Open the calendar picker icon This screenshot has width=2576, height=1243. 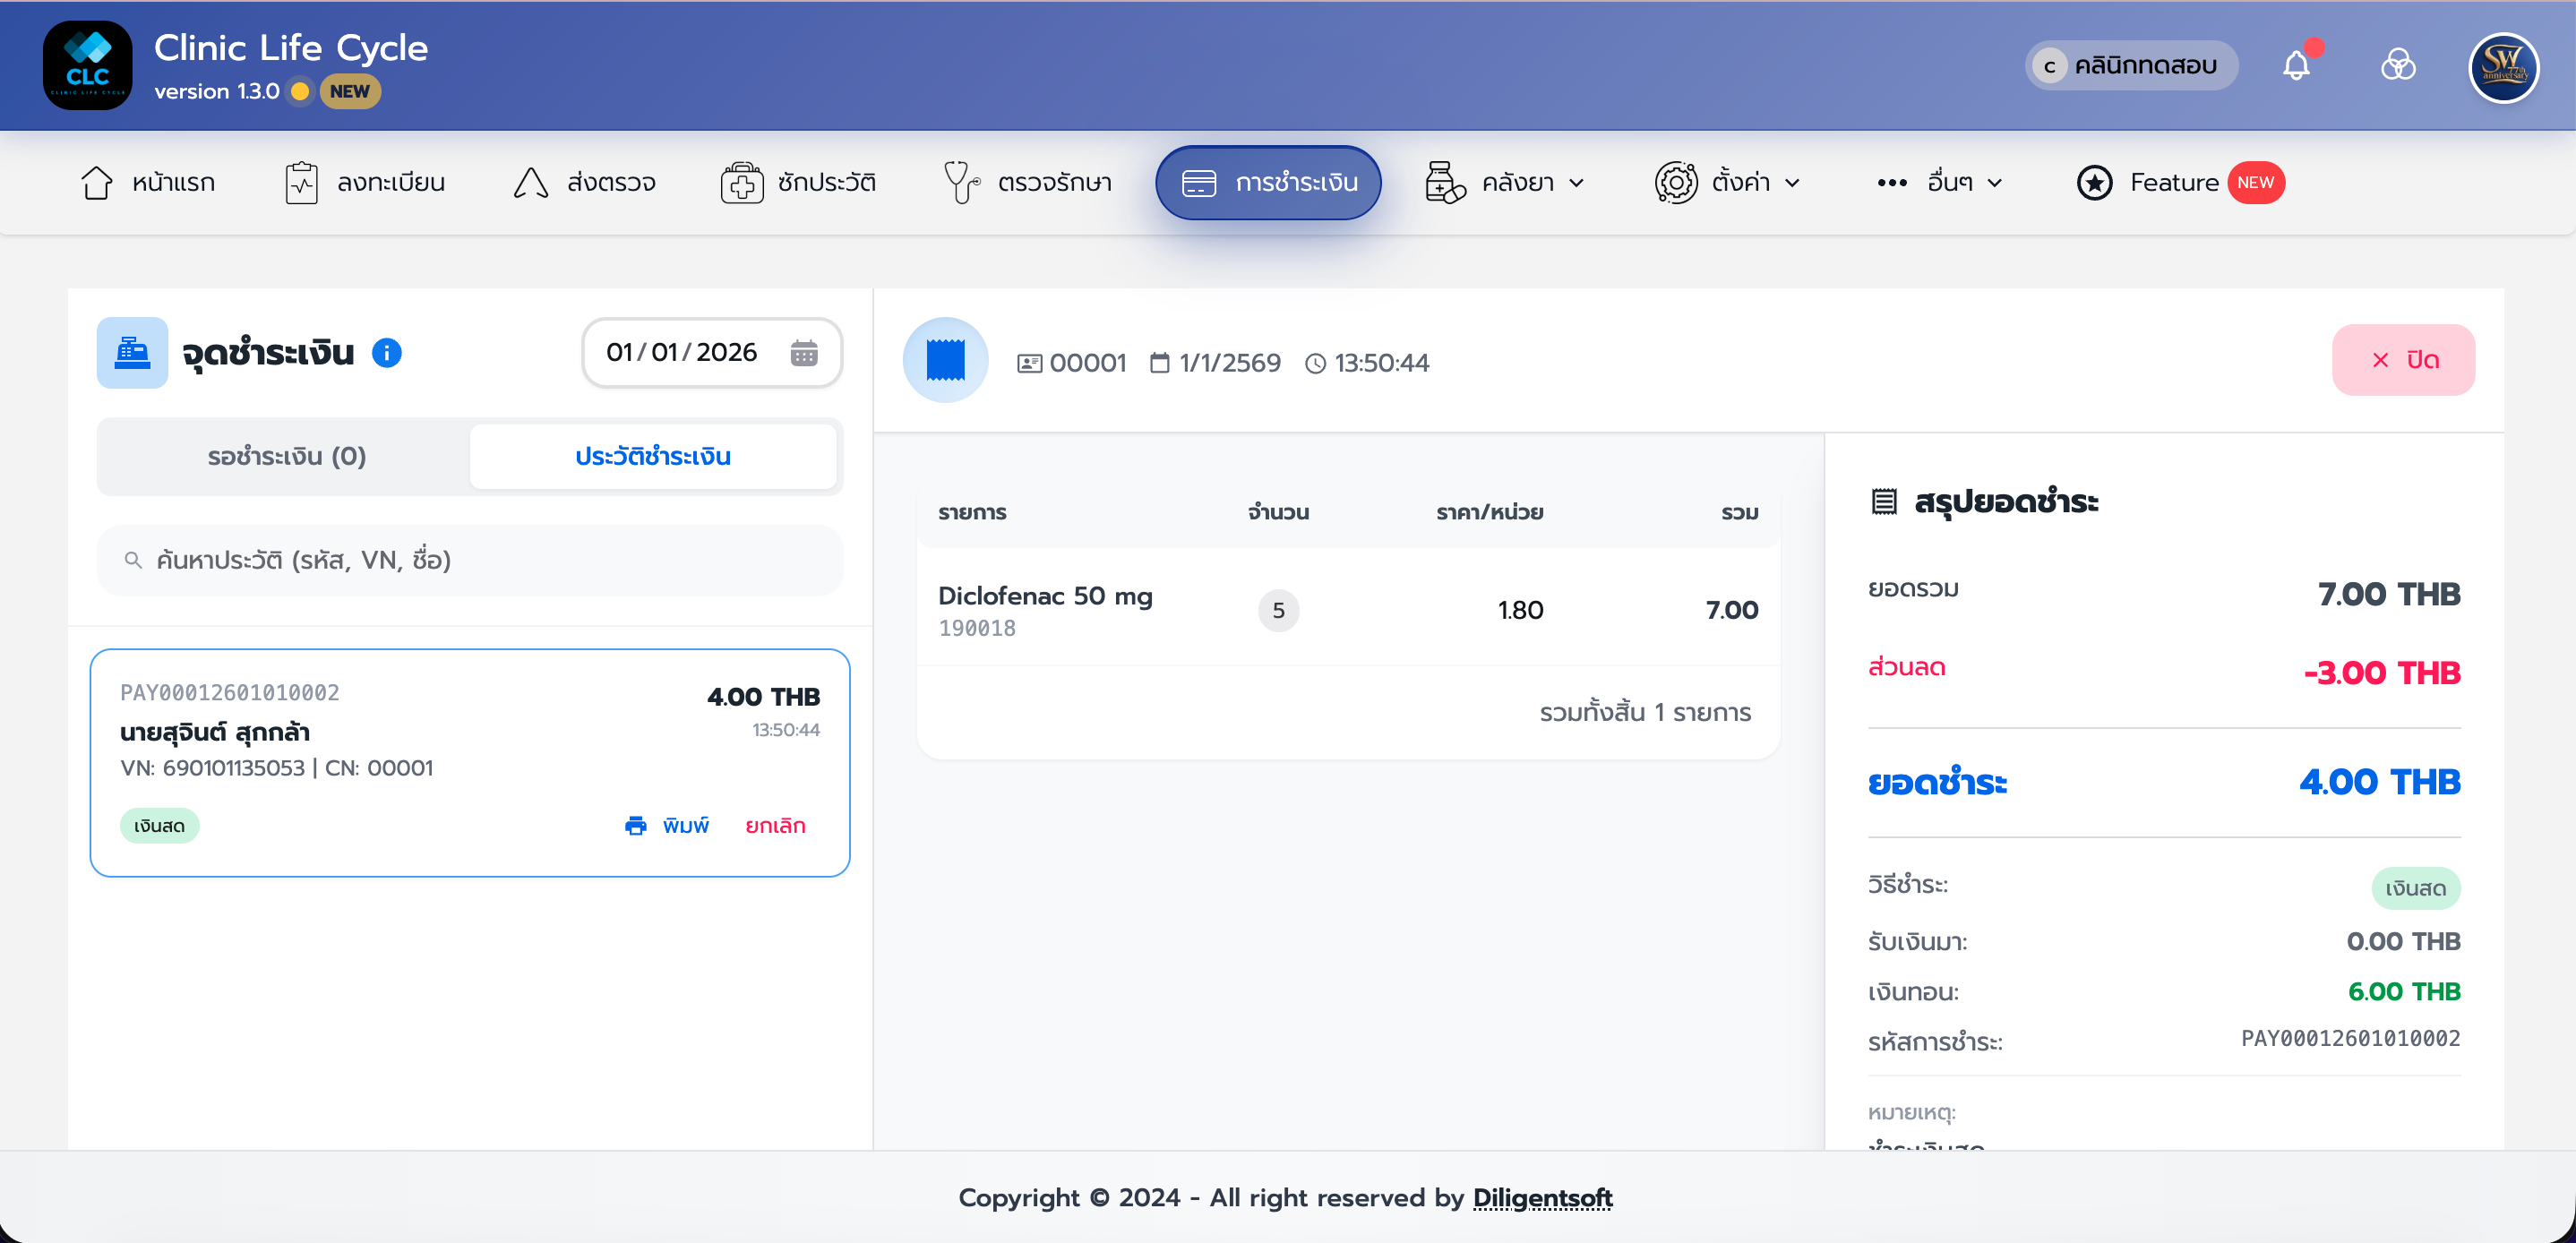[804, 353]
